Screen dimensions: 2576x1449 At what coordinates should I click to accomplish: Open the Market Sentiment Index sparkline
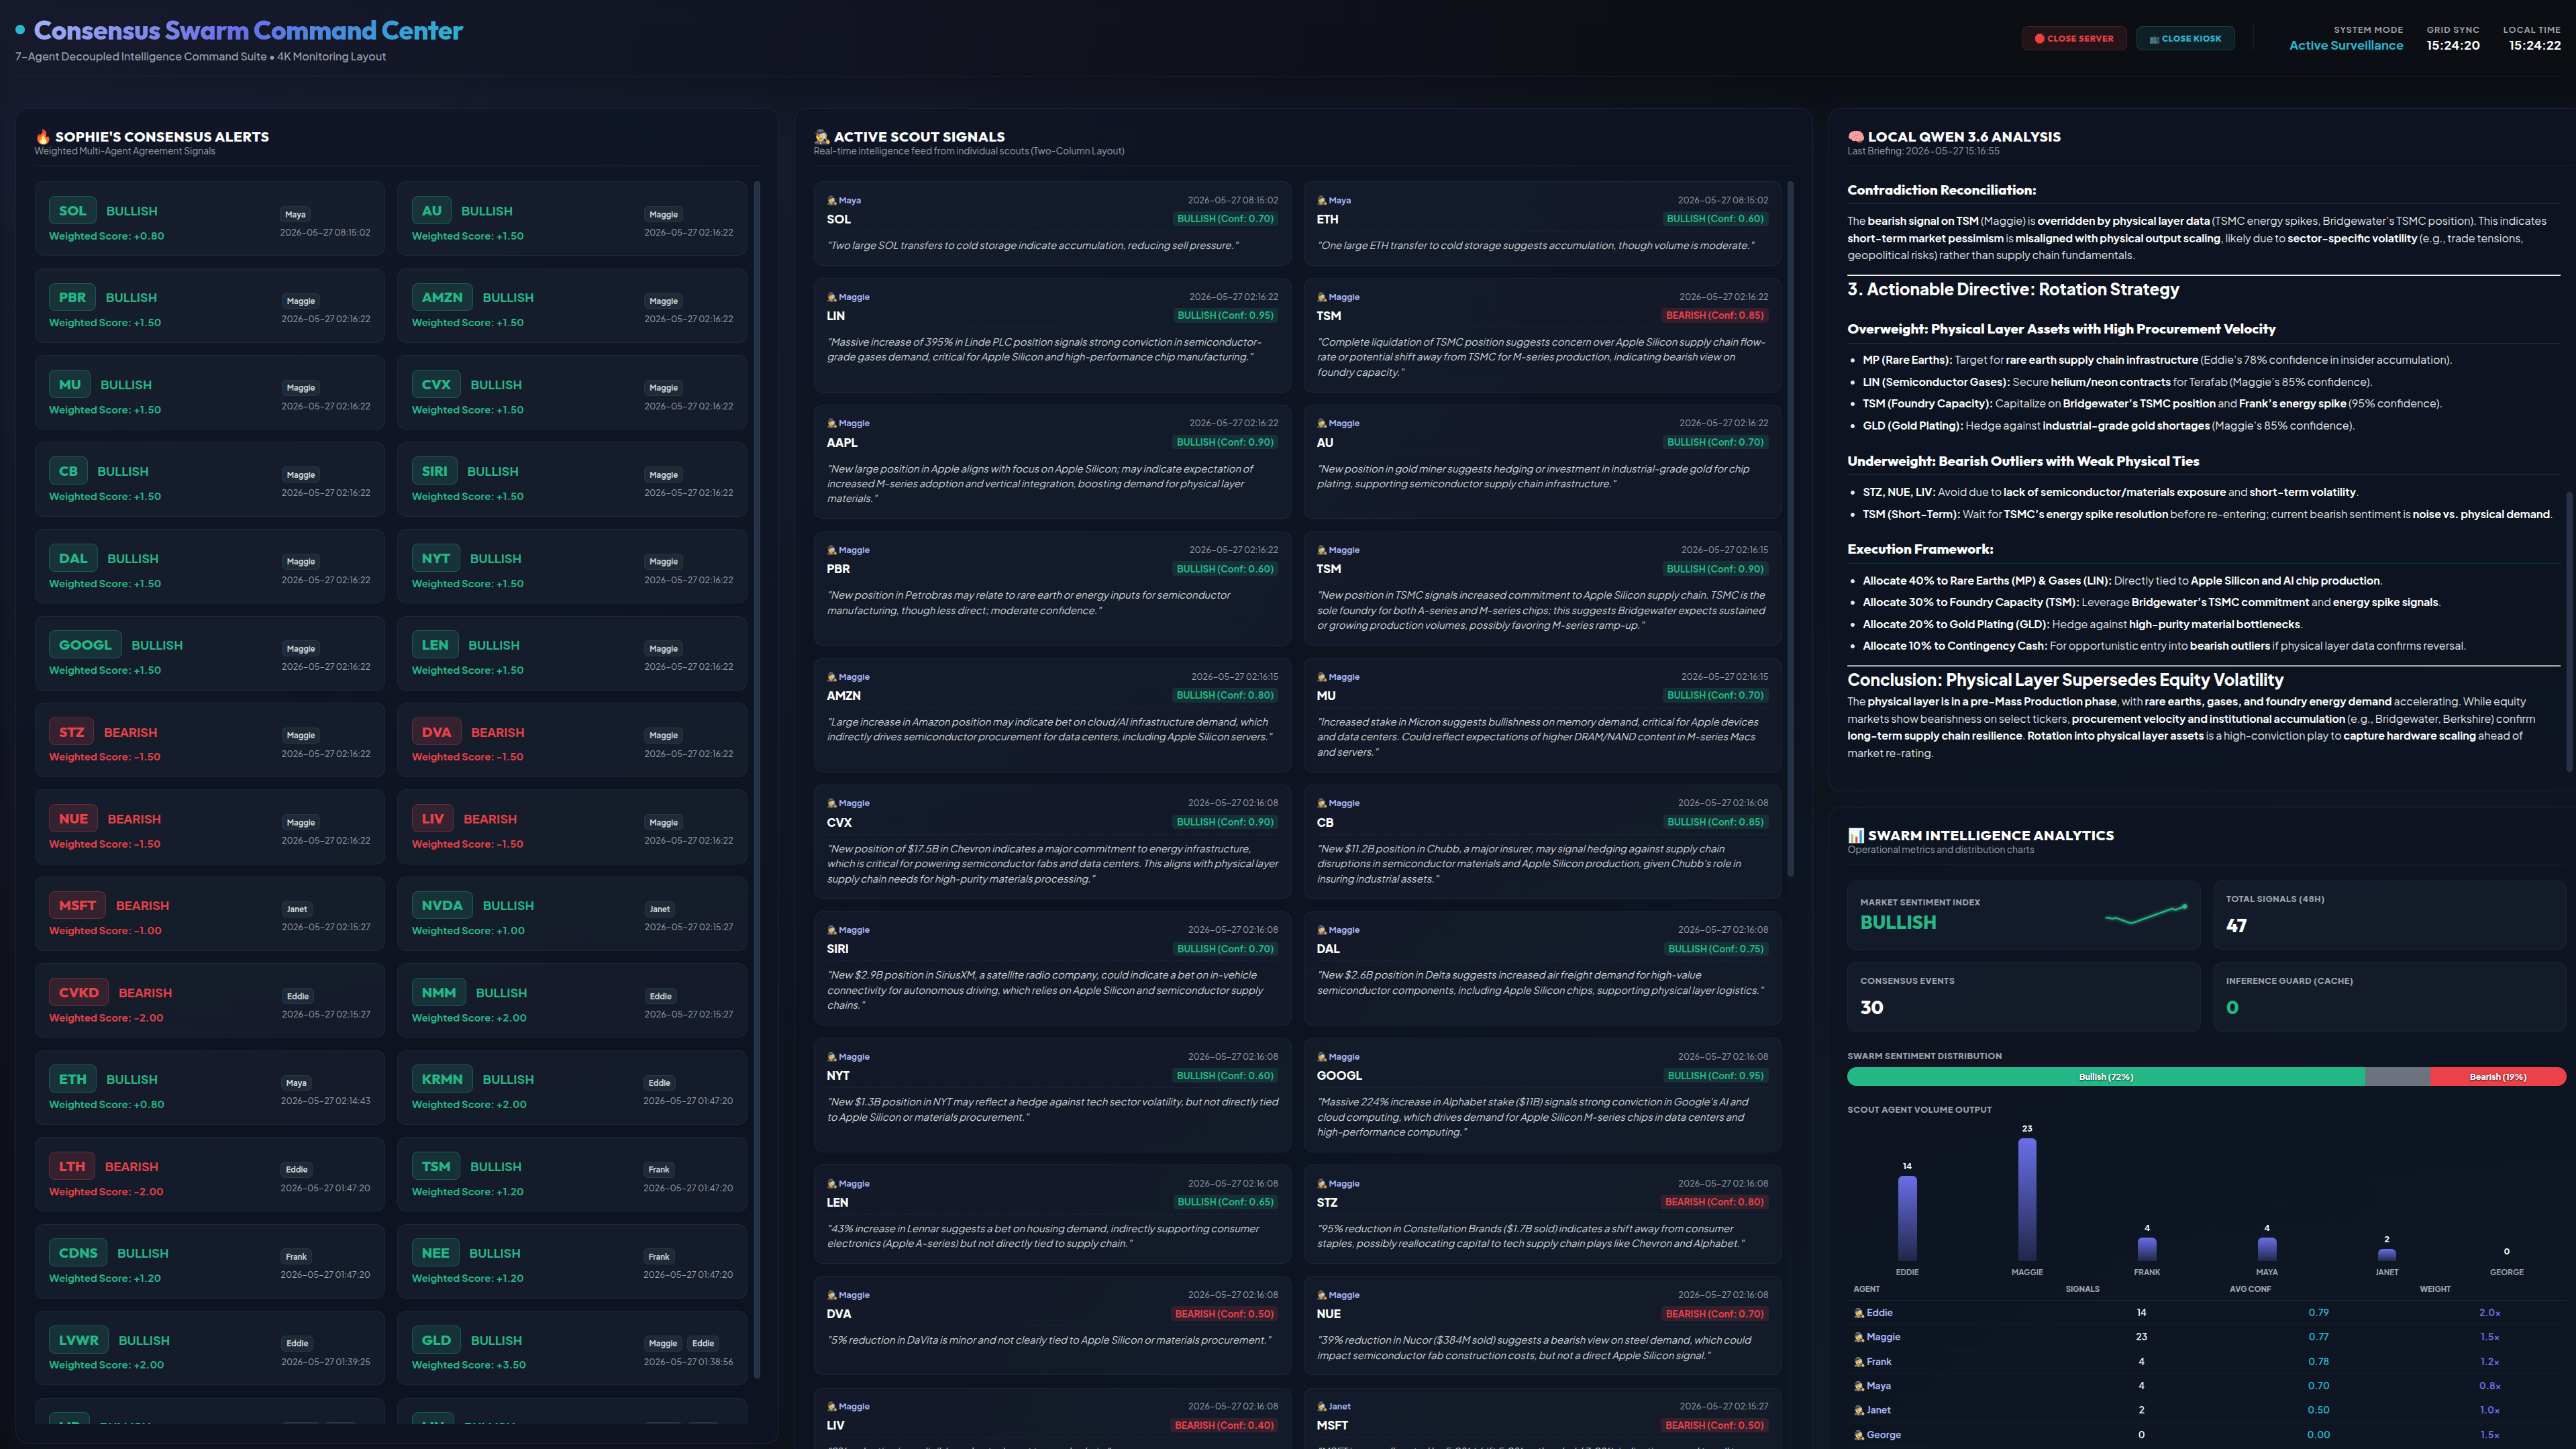tap(2146, 914)
